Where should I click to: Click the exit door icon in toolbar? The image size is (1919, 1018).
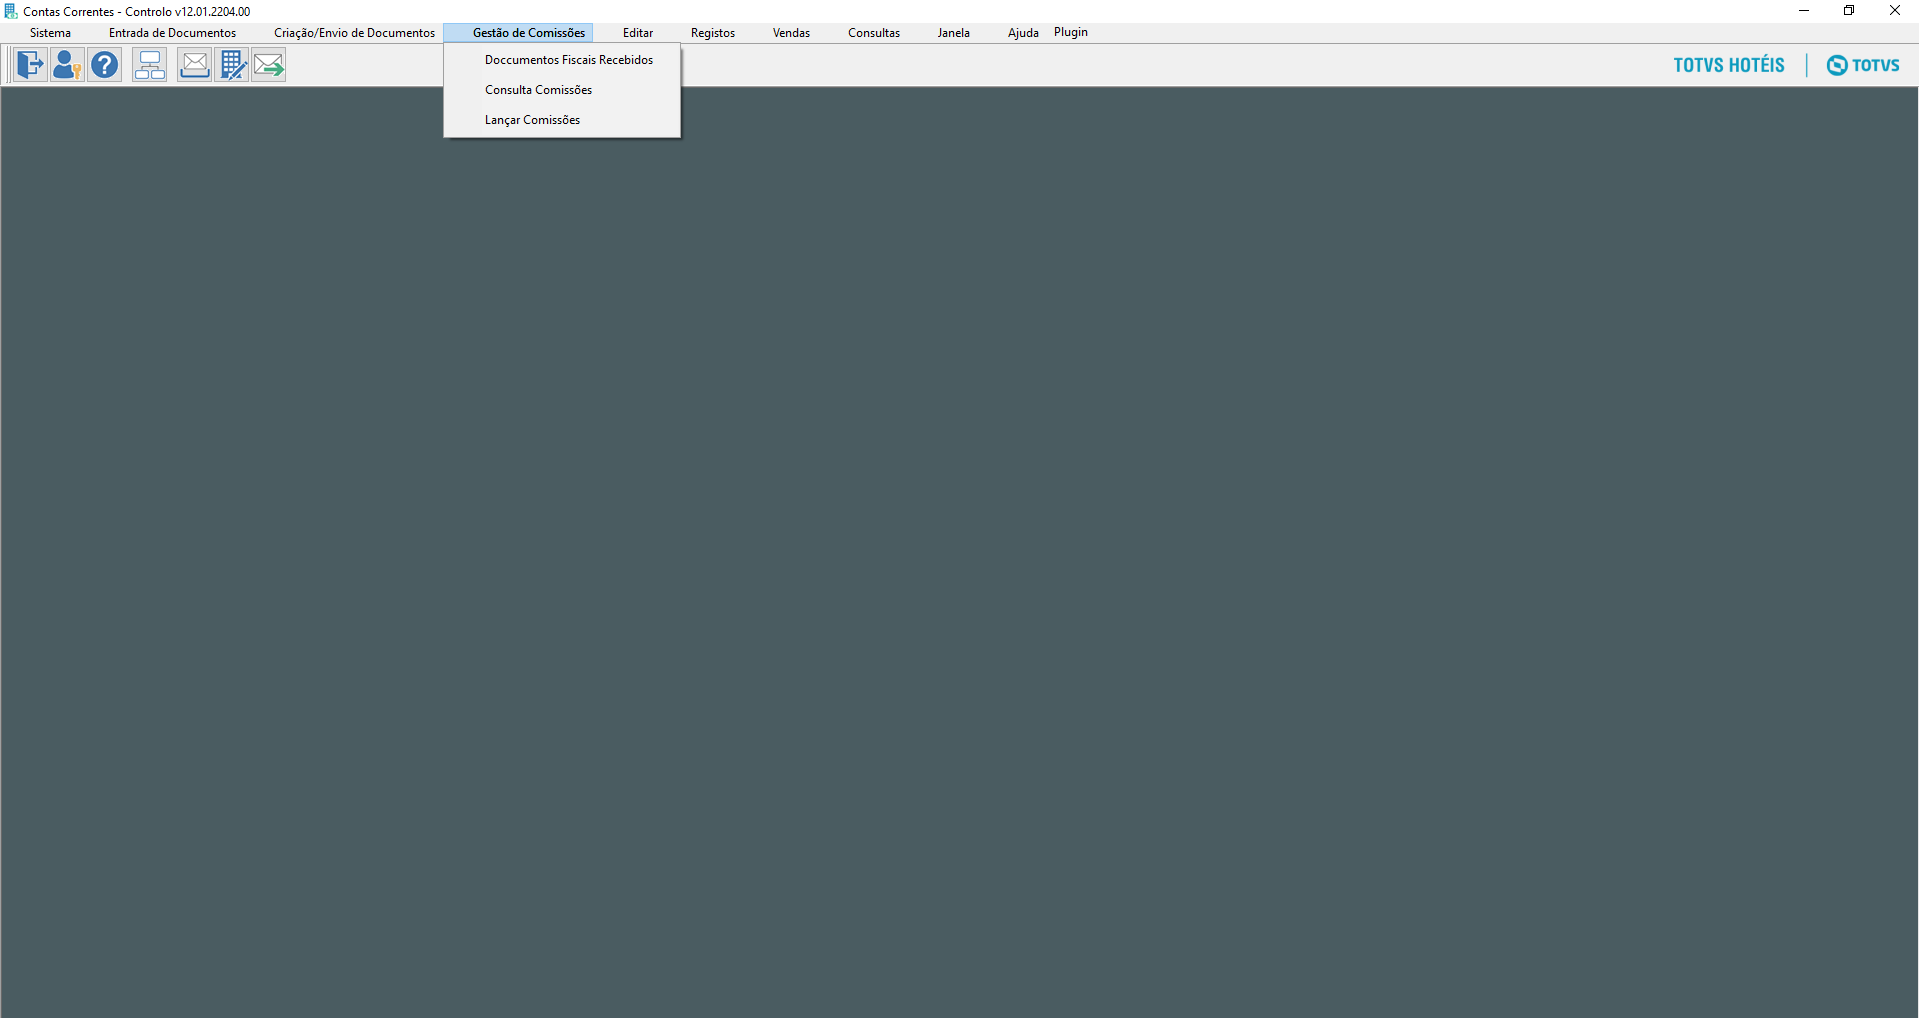tap(30, 66)
